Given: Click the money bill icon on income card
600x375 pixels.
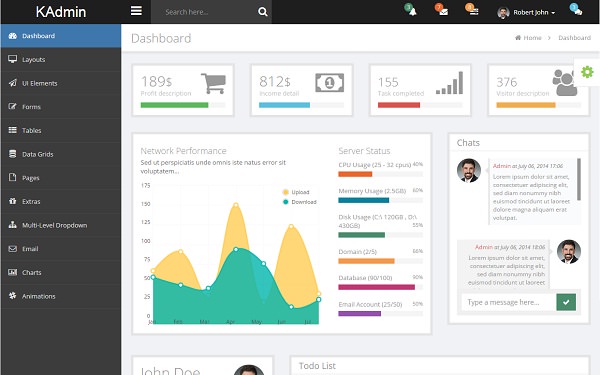Looking at the screenshot, I should pos(329,83).
